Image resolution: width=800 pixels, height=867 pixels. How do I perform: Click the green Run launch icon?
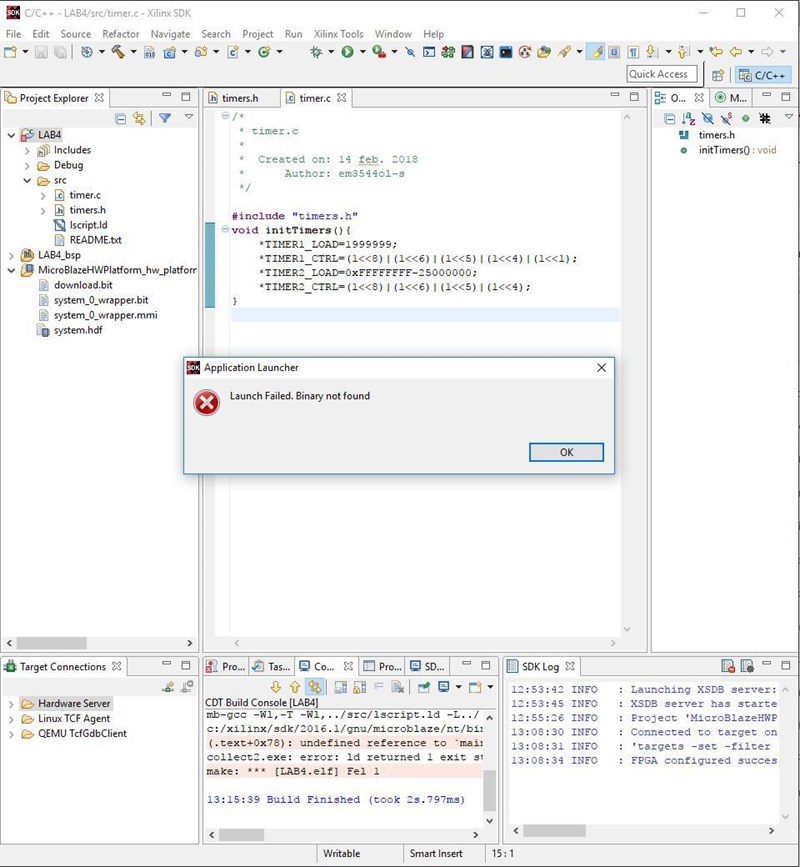point(347,51)
